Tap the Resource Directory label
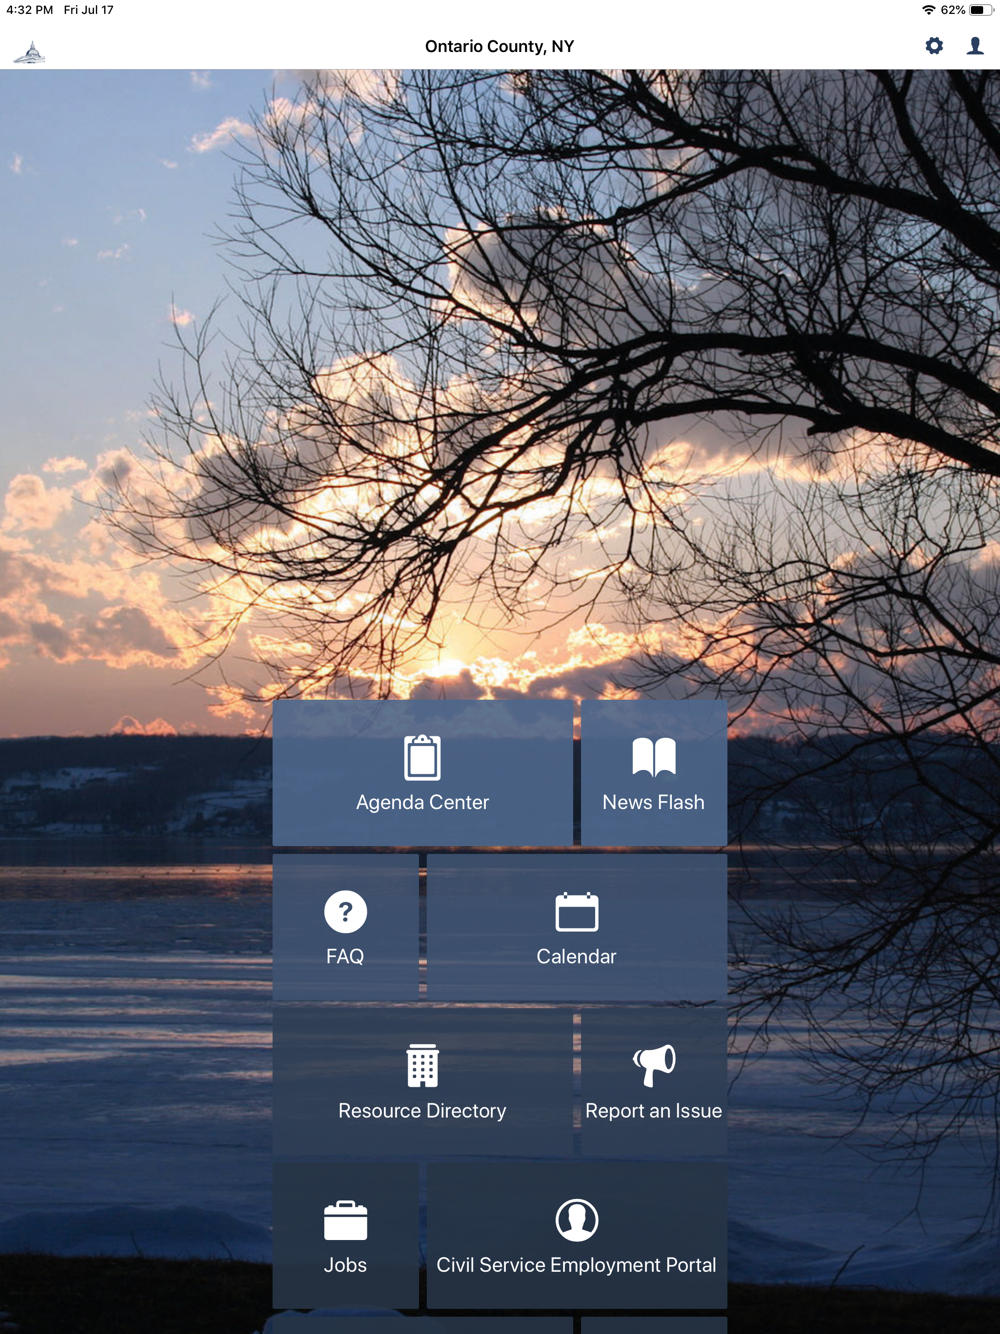The height and width of the screenshot is (1334, 1000). pos(422,1111)
